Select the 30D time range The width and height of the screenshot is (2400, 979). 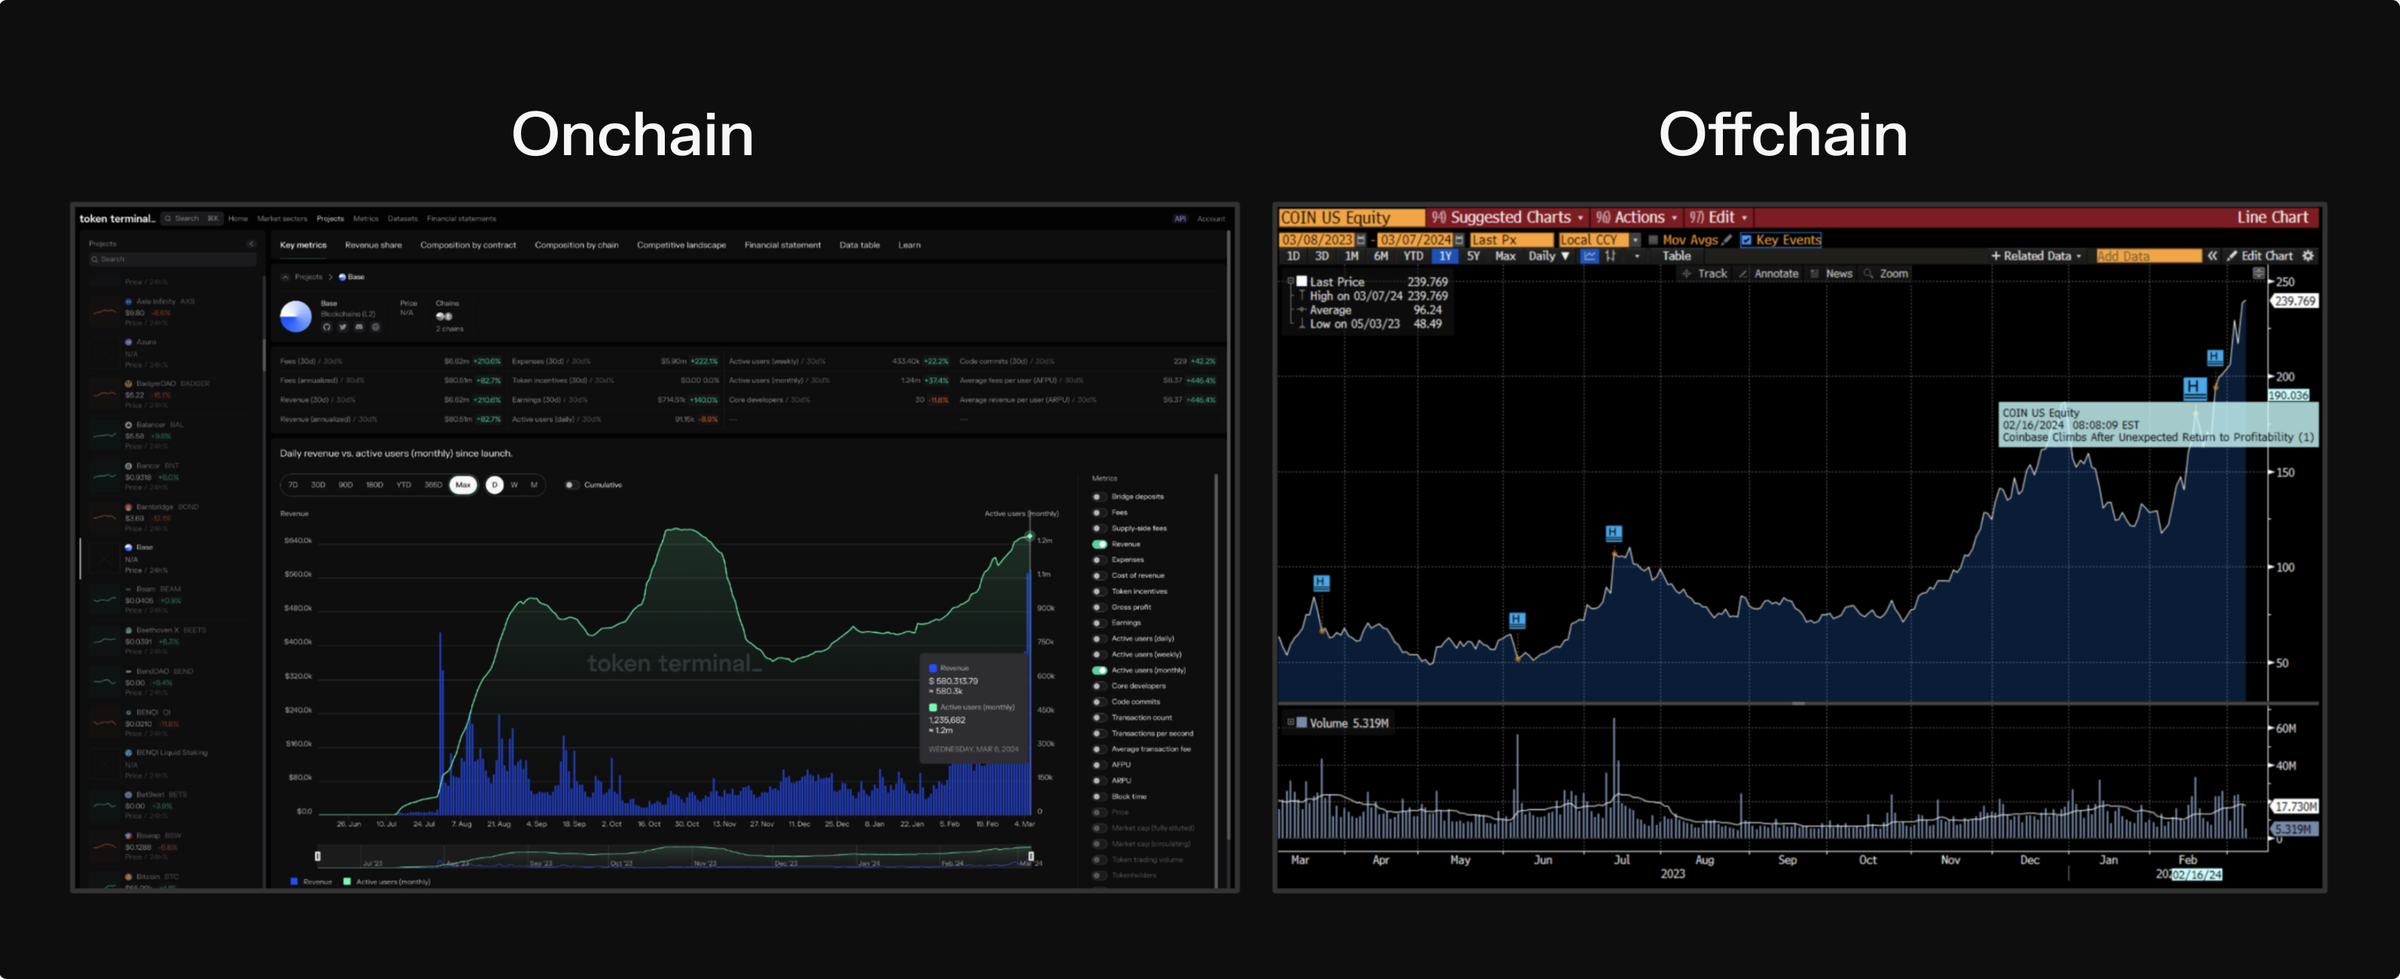coord(318,485)
